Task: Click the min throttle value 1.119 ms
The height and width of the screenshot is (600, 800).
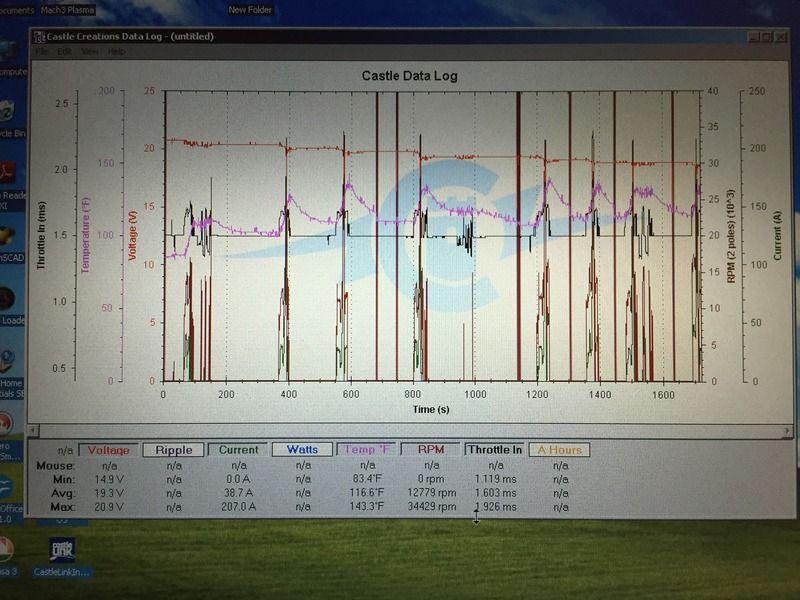Action: coord(495,480)
